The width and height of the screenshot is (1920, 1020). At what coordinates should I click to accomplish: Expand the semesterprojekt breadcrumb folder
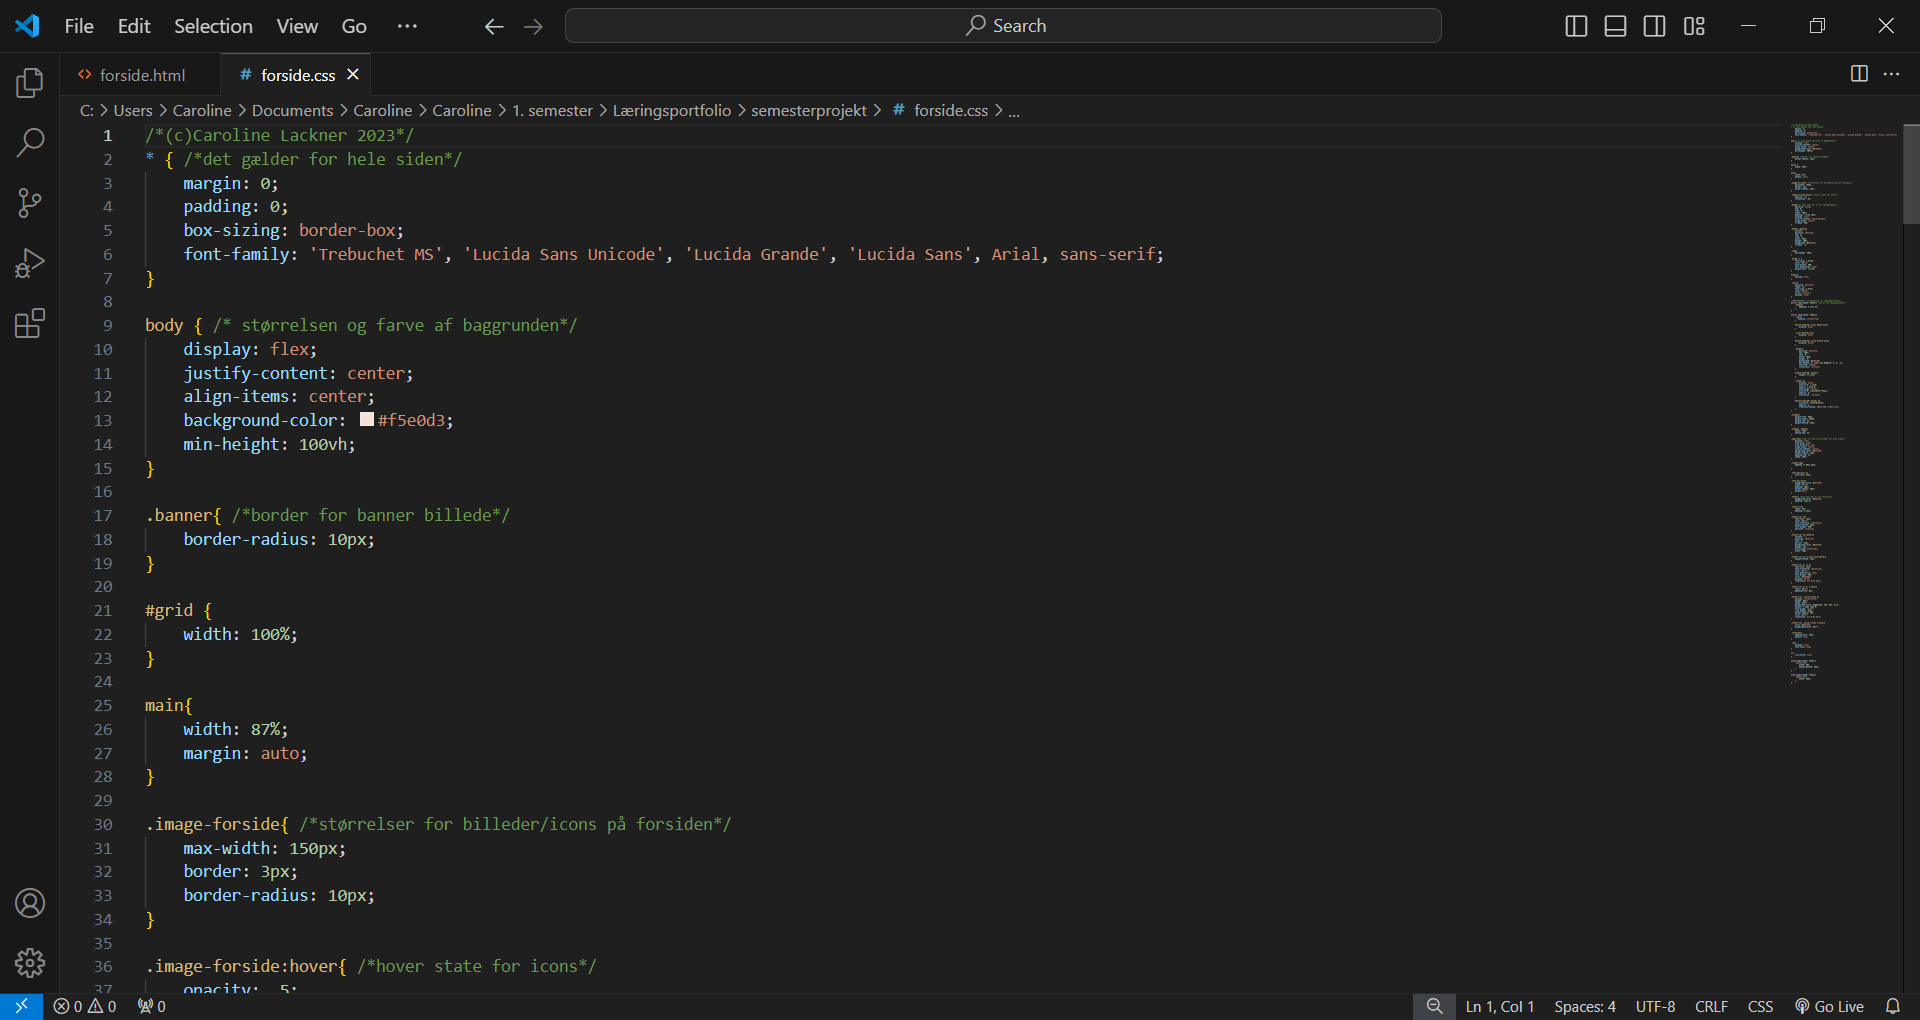pyautogui.click(x=808, y=110)
